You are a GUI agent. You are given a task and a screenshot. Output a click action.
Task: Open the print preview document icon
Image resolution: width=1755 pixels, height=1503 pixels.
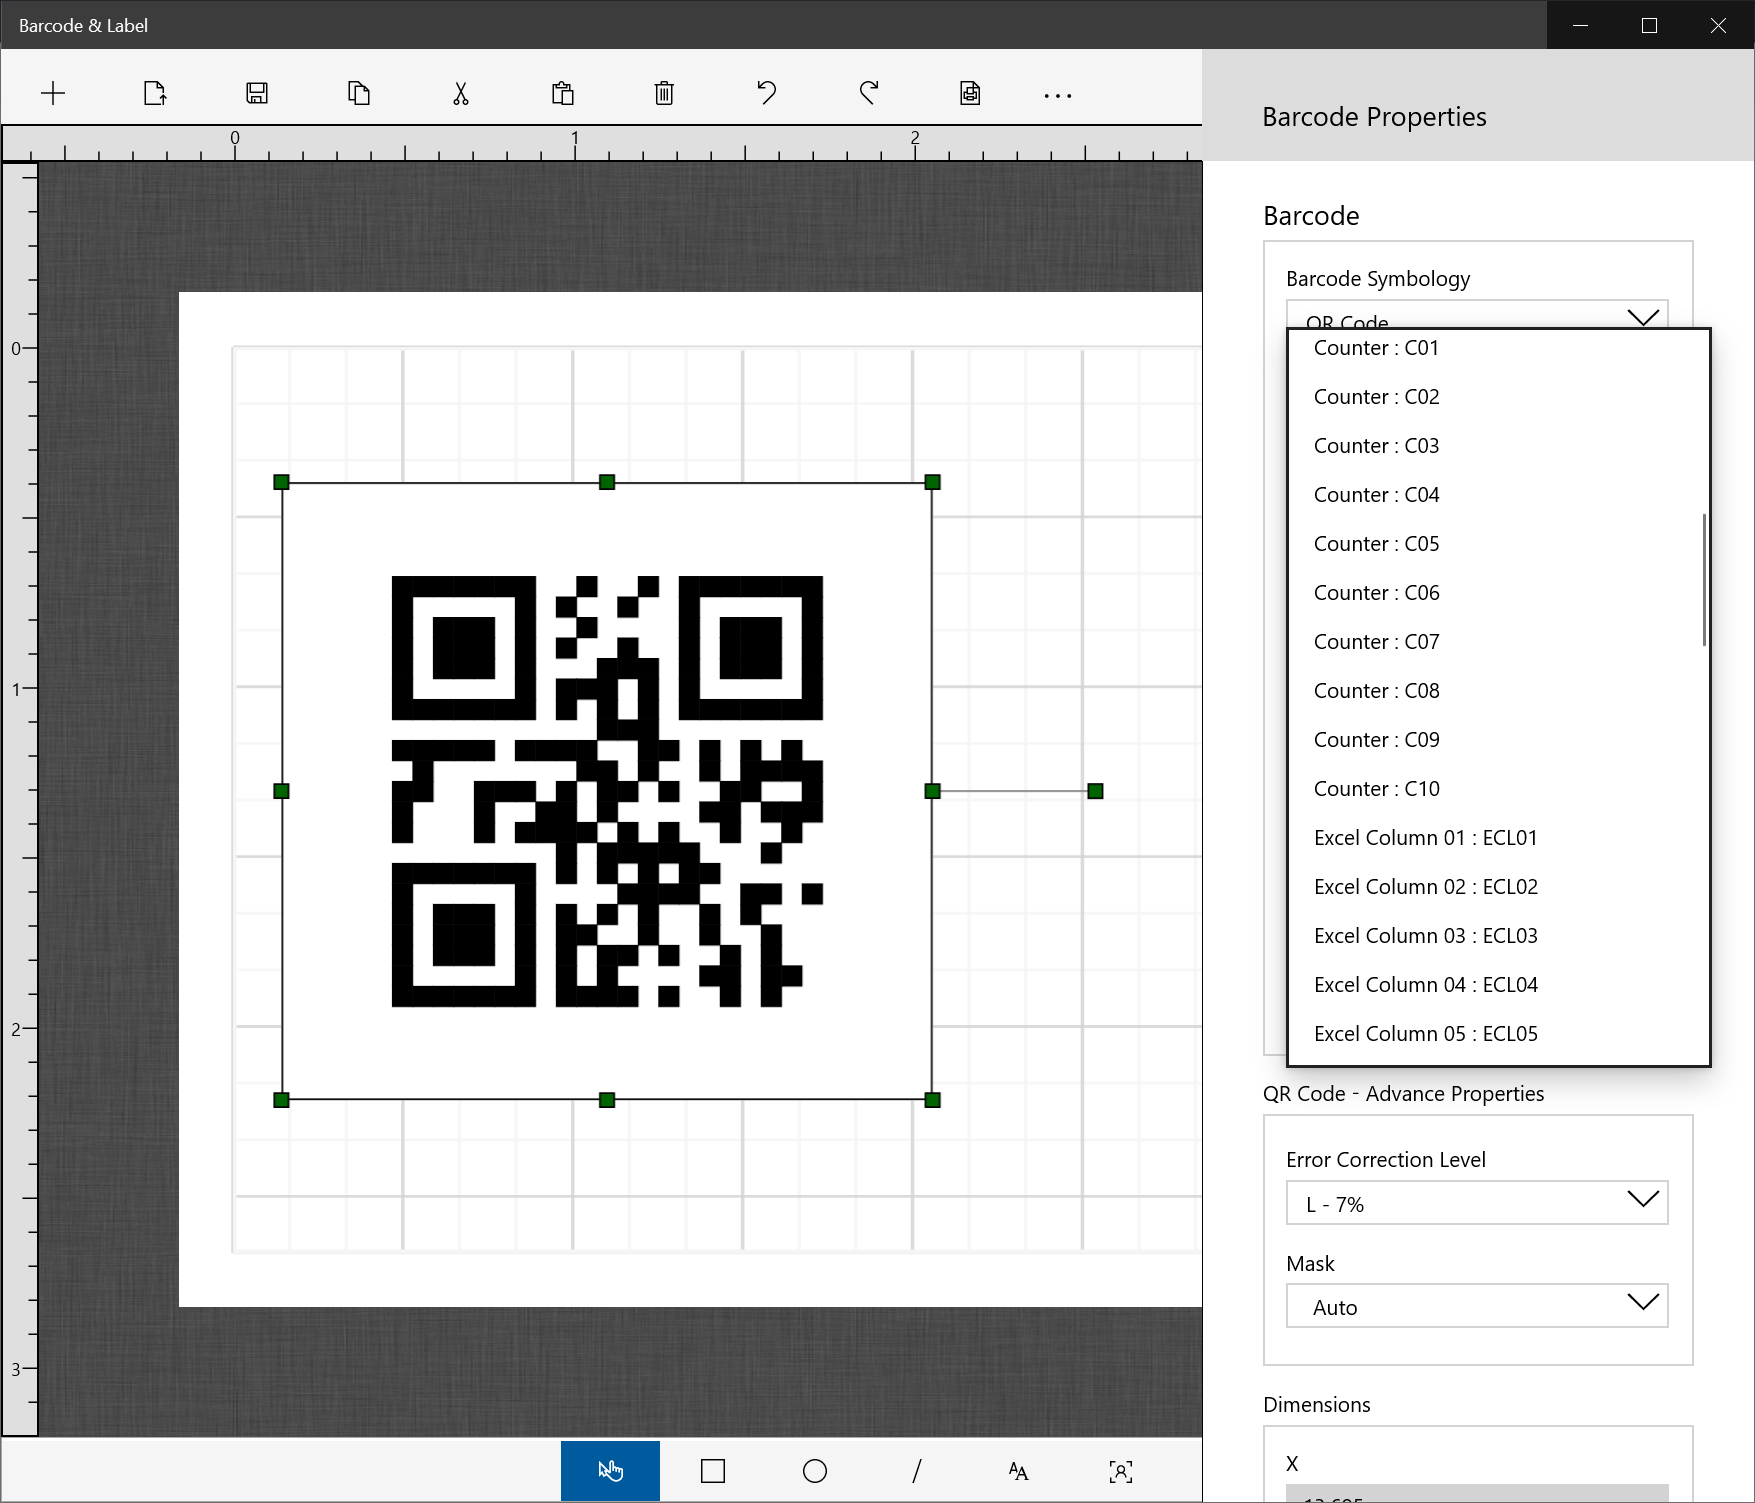[x=970, y=94]
